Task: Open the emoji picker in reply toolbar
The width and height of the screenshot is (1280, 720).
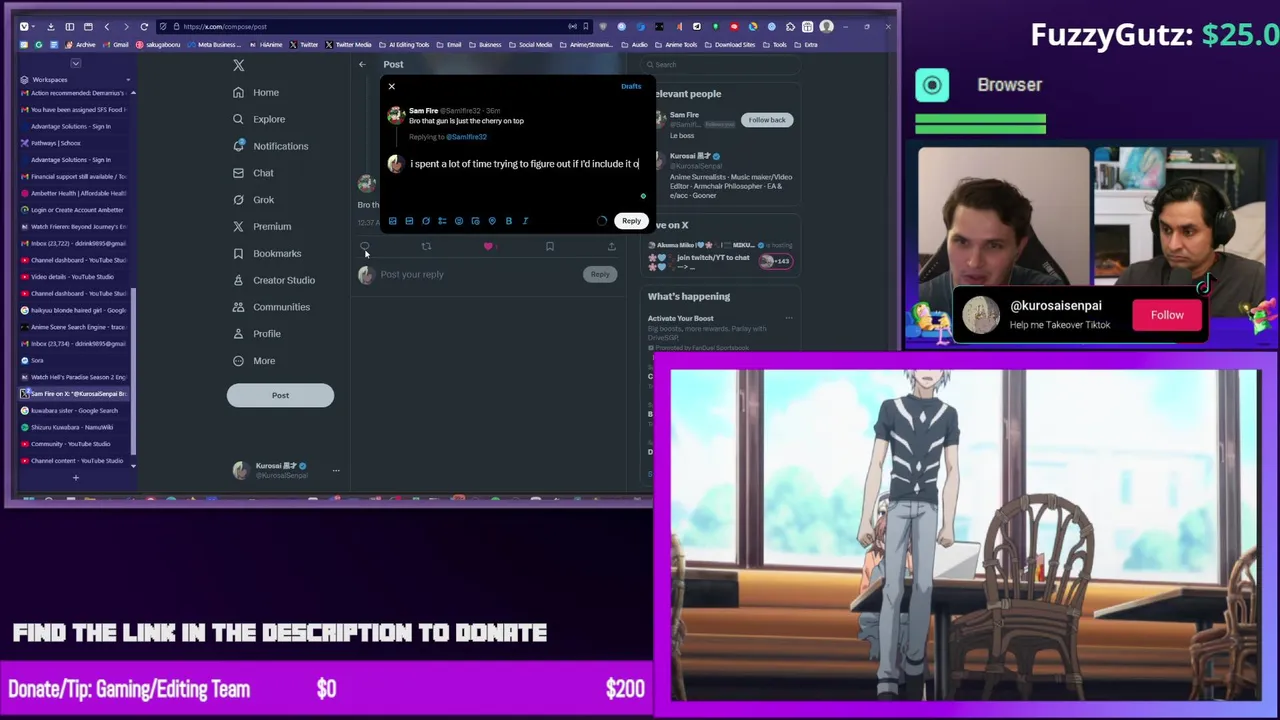Action: (459, 221)
